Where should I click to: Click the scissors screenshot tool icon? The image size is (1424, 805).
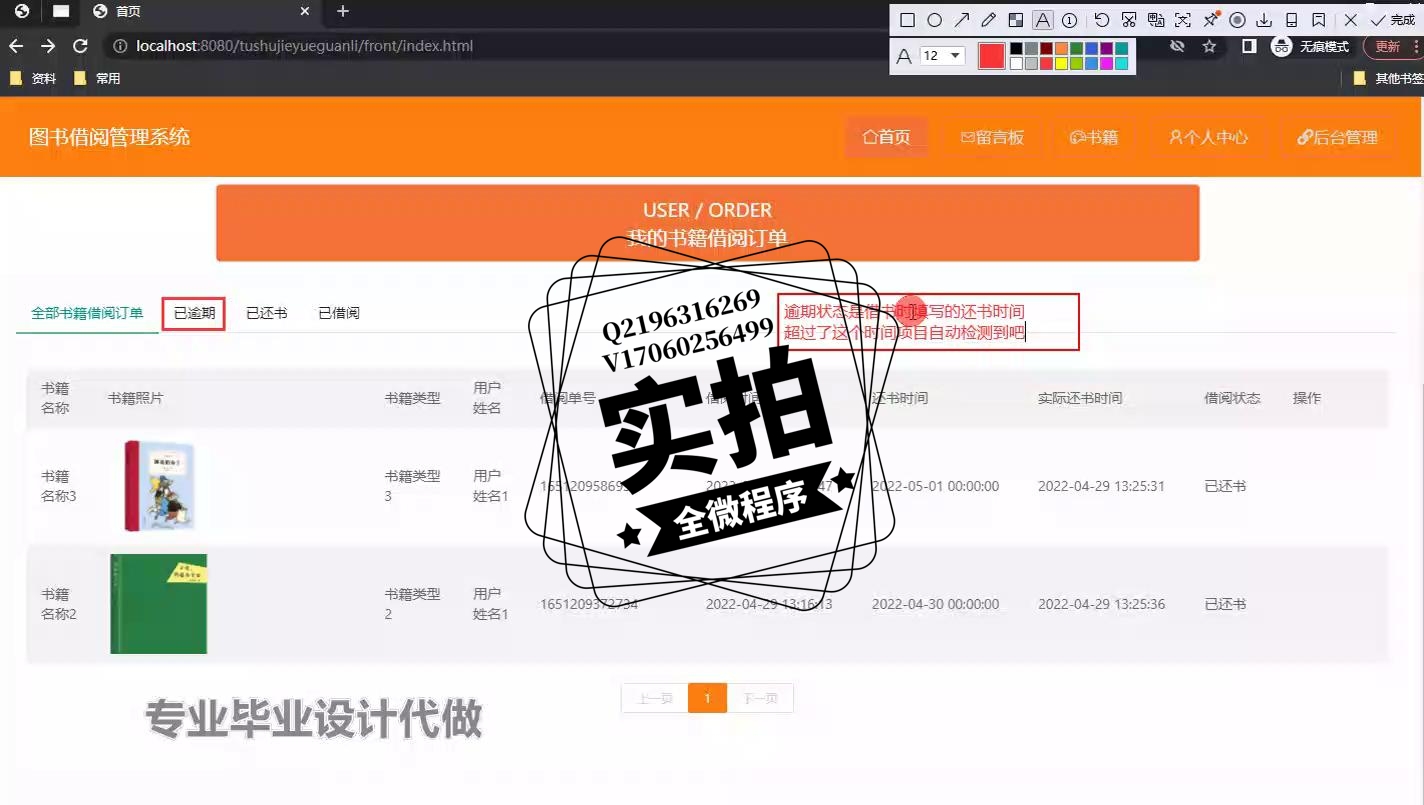click(1129, 20)
